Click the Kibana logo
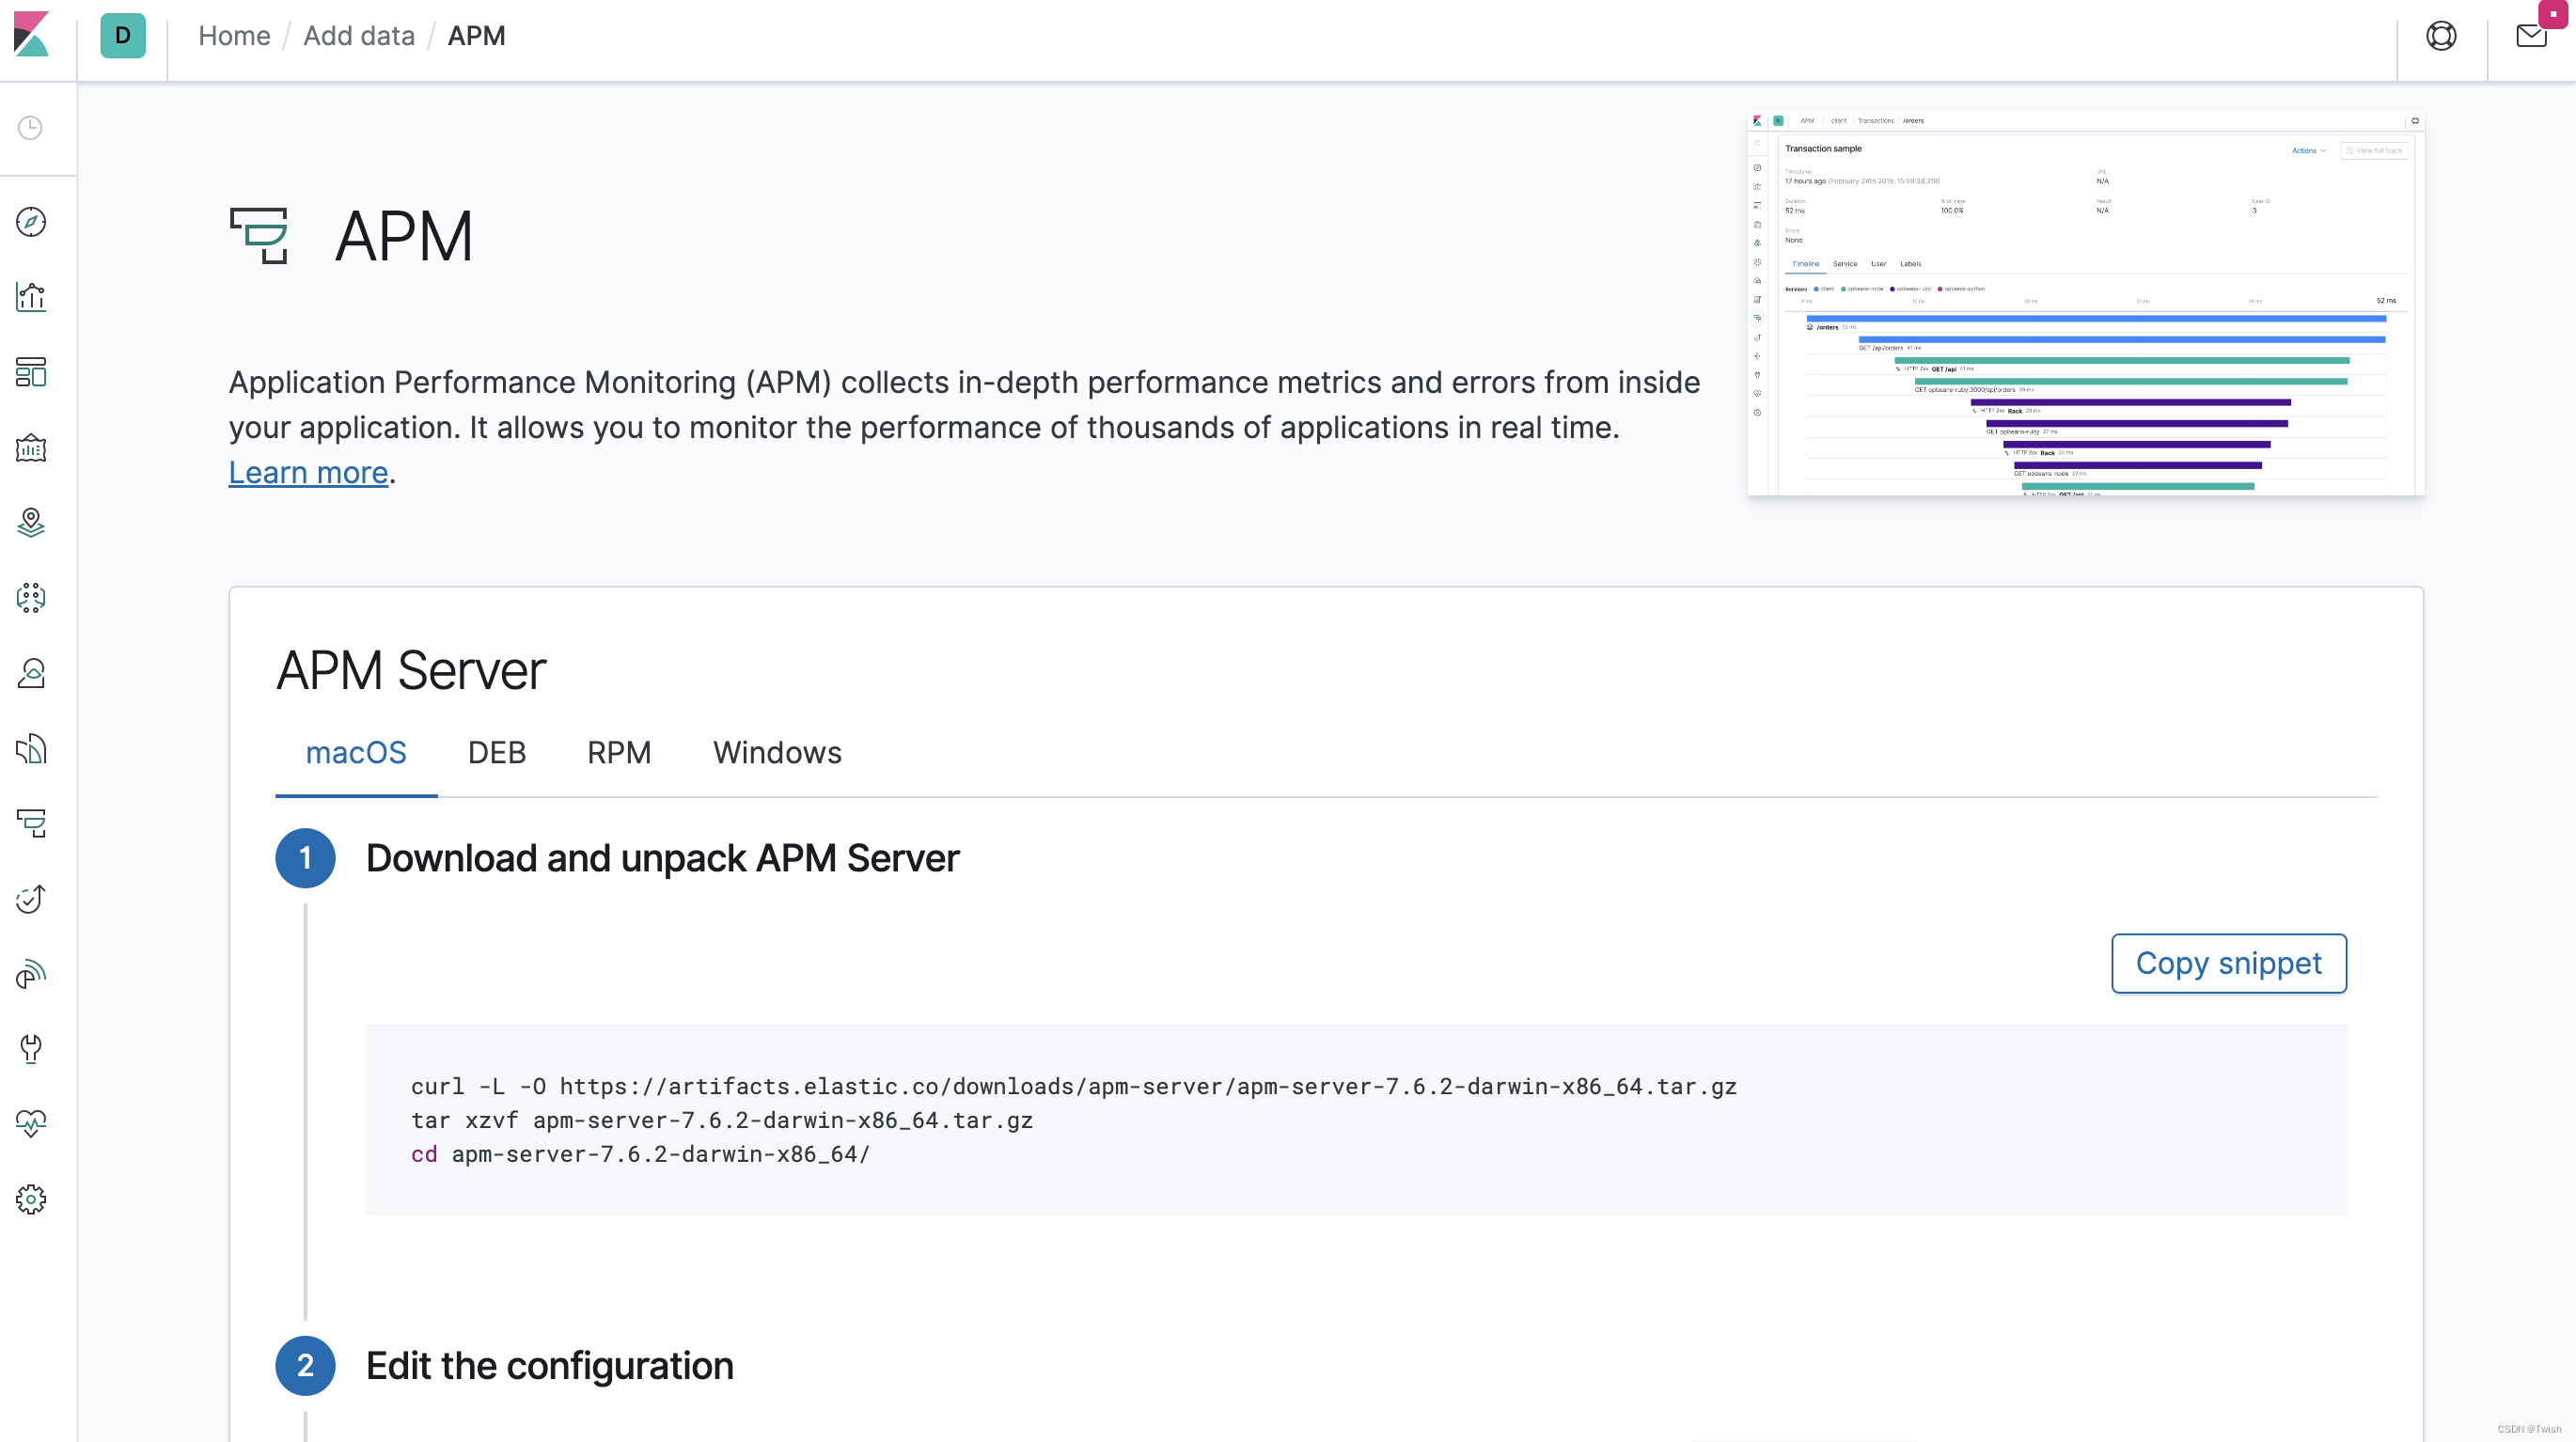Screen dimensions: 2576x1442 pos(31,35)
